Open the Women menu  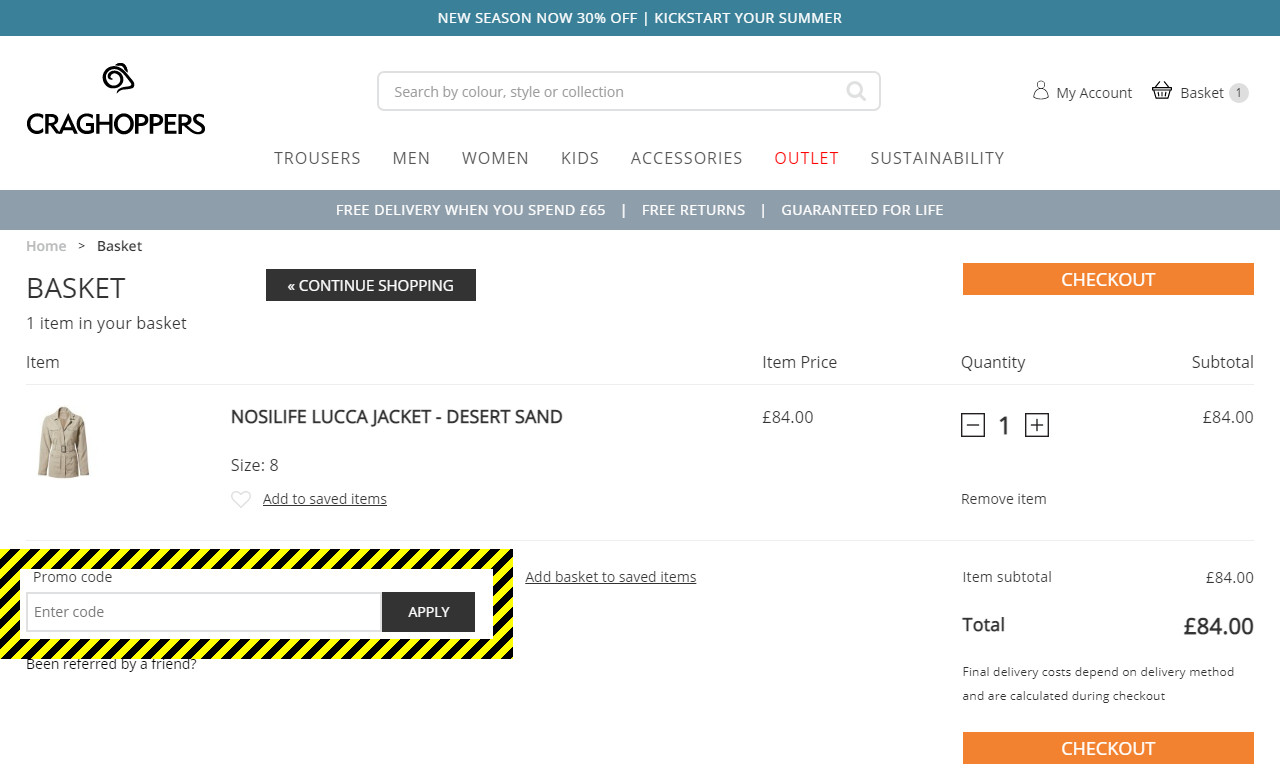point(495,158)
